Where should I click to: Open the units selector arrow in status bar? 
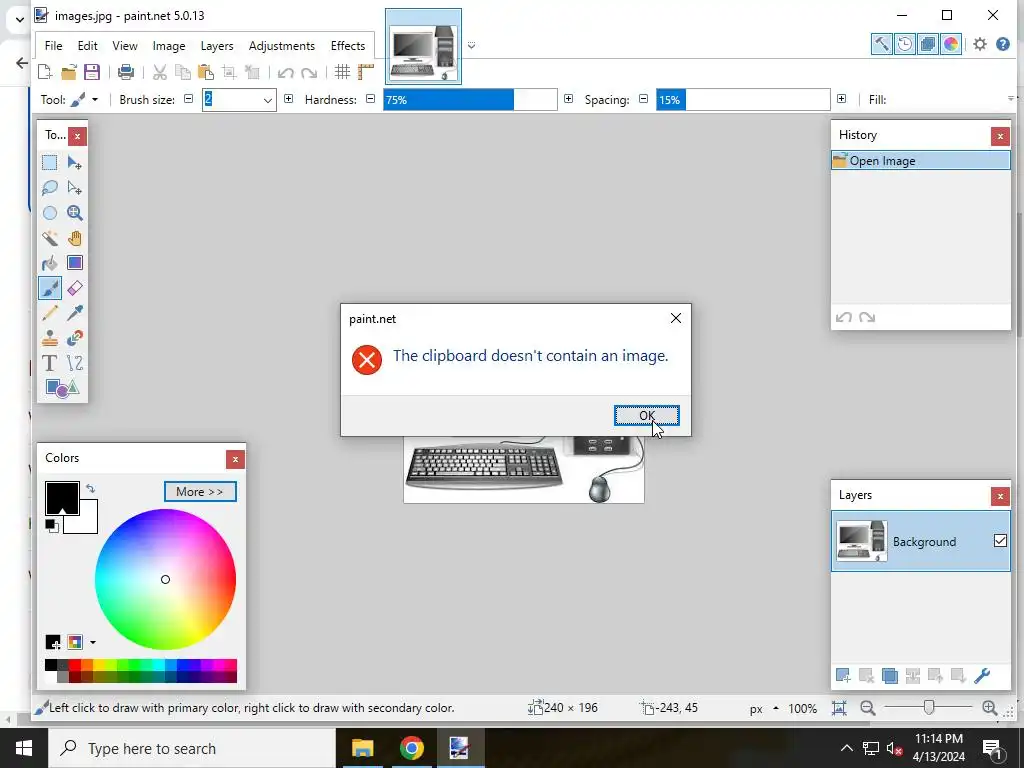coord(776,708)
